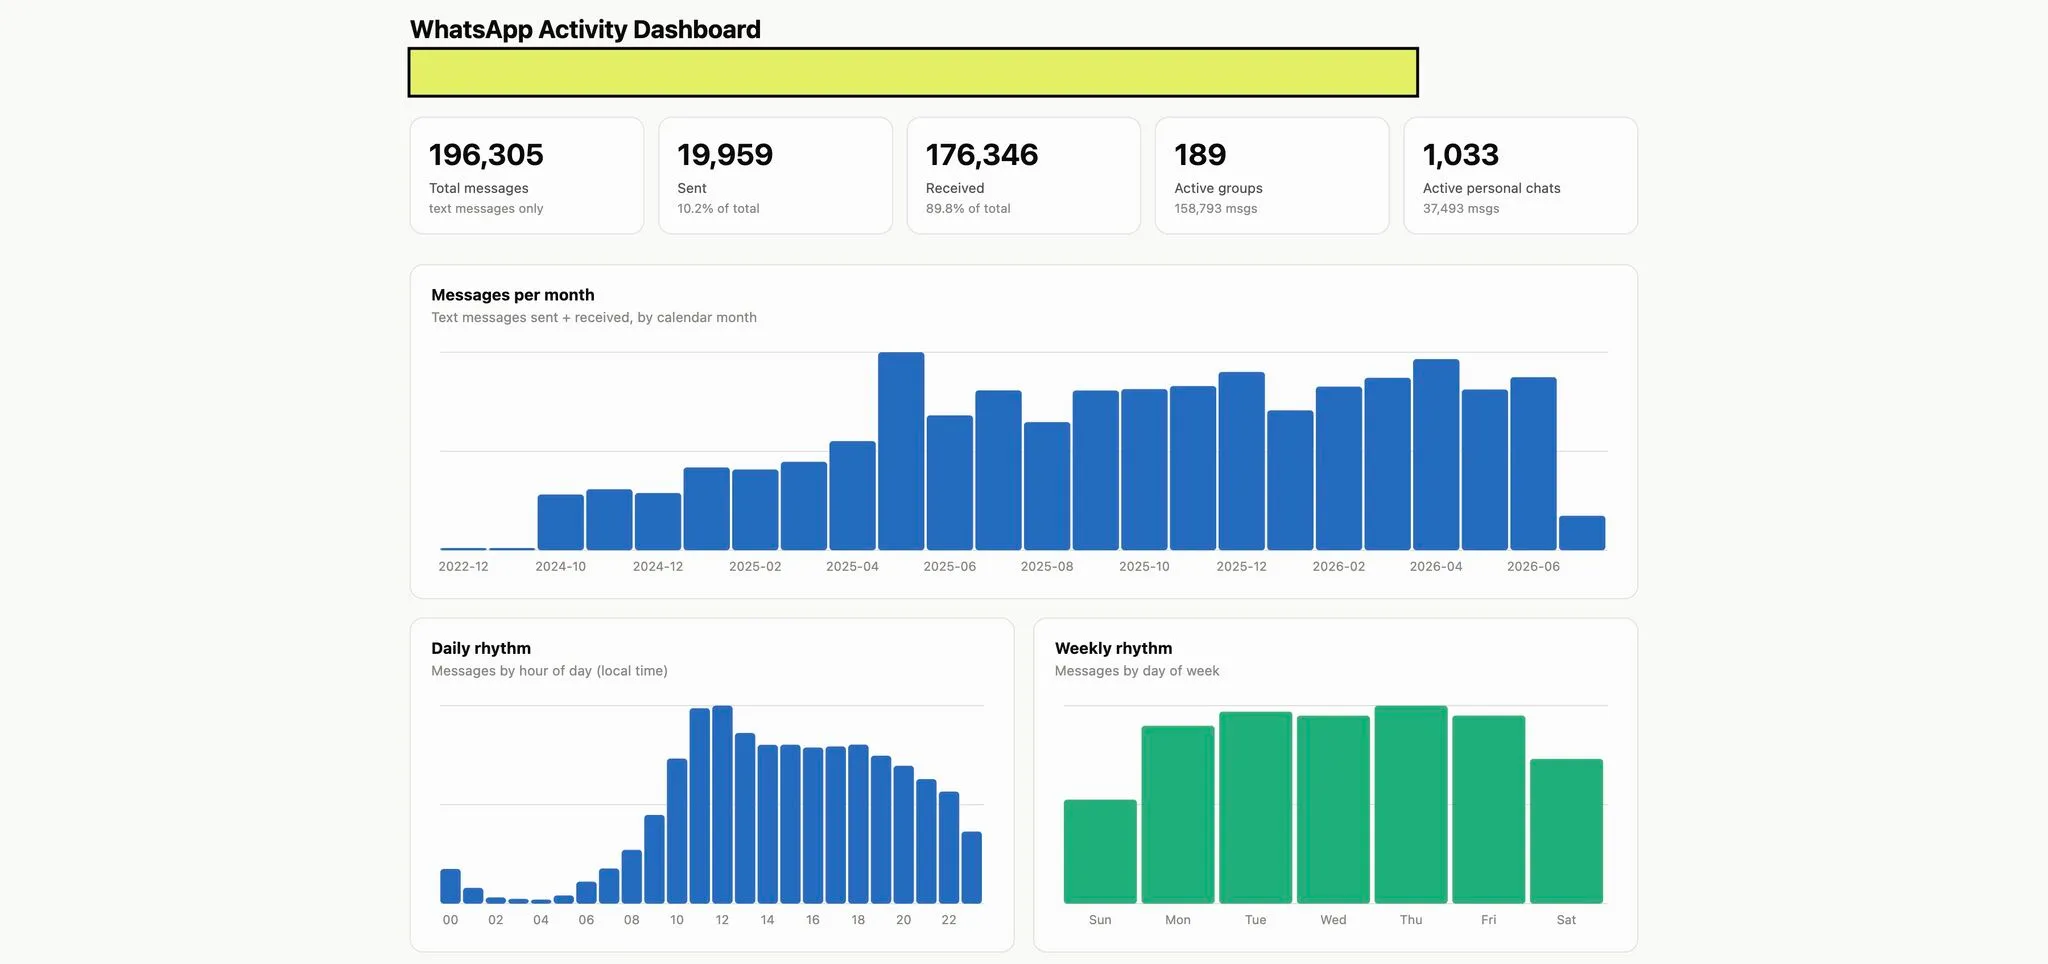Click the Total messages stat card
The height and width of the screenshot is (964, 2048).
527,176
